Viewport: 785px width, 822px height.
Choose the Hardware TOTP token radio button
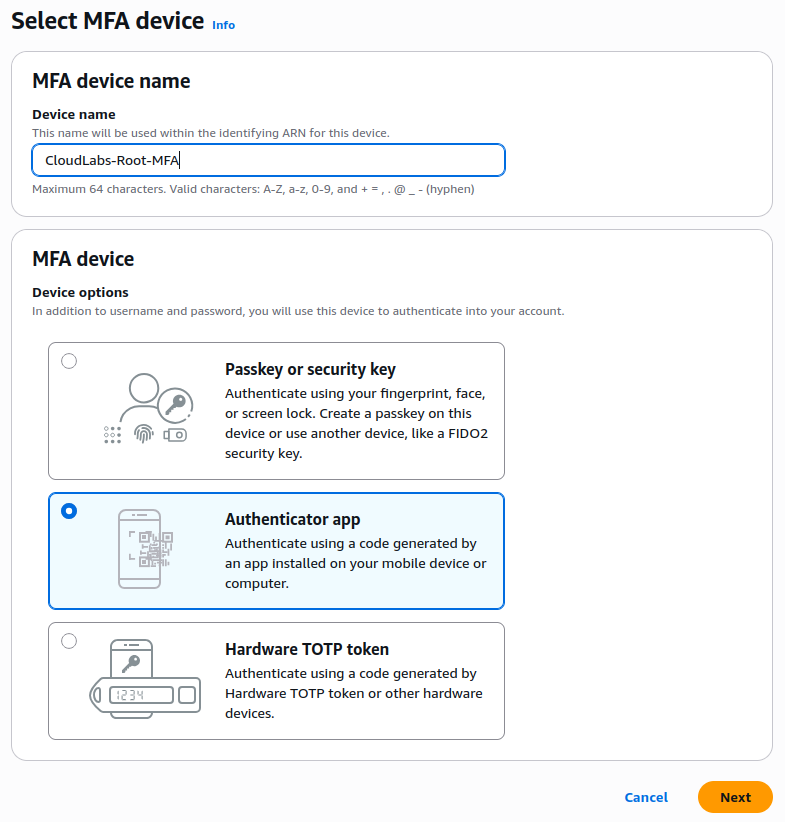click(69, 641)
